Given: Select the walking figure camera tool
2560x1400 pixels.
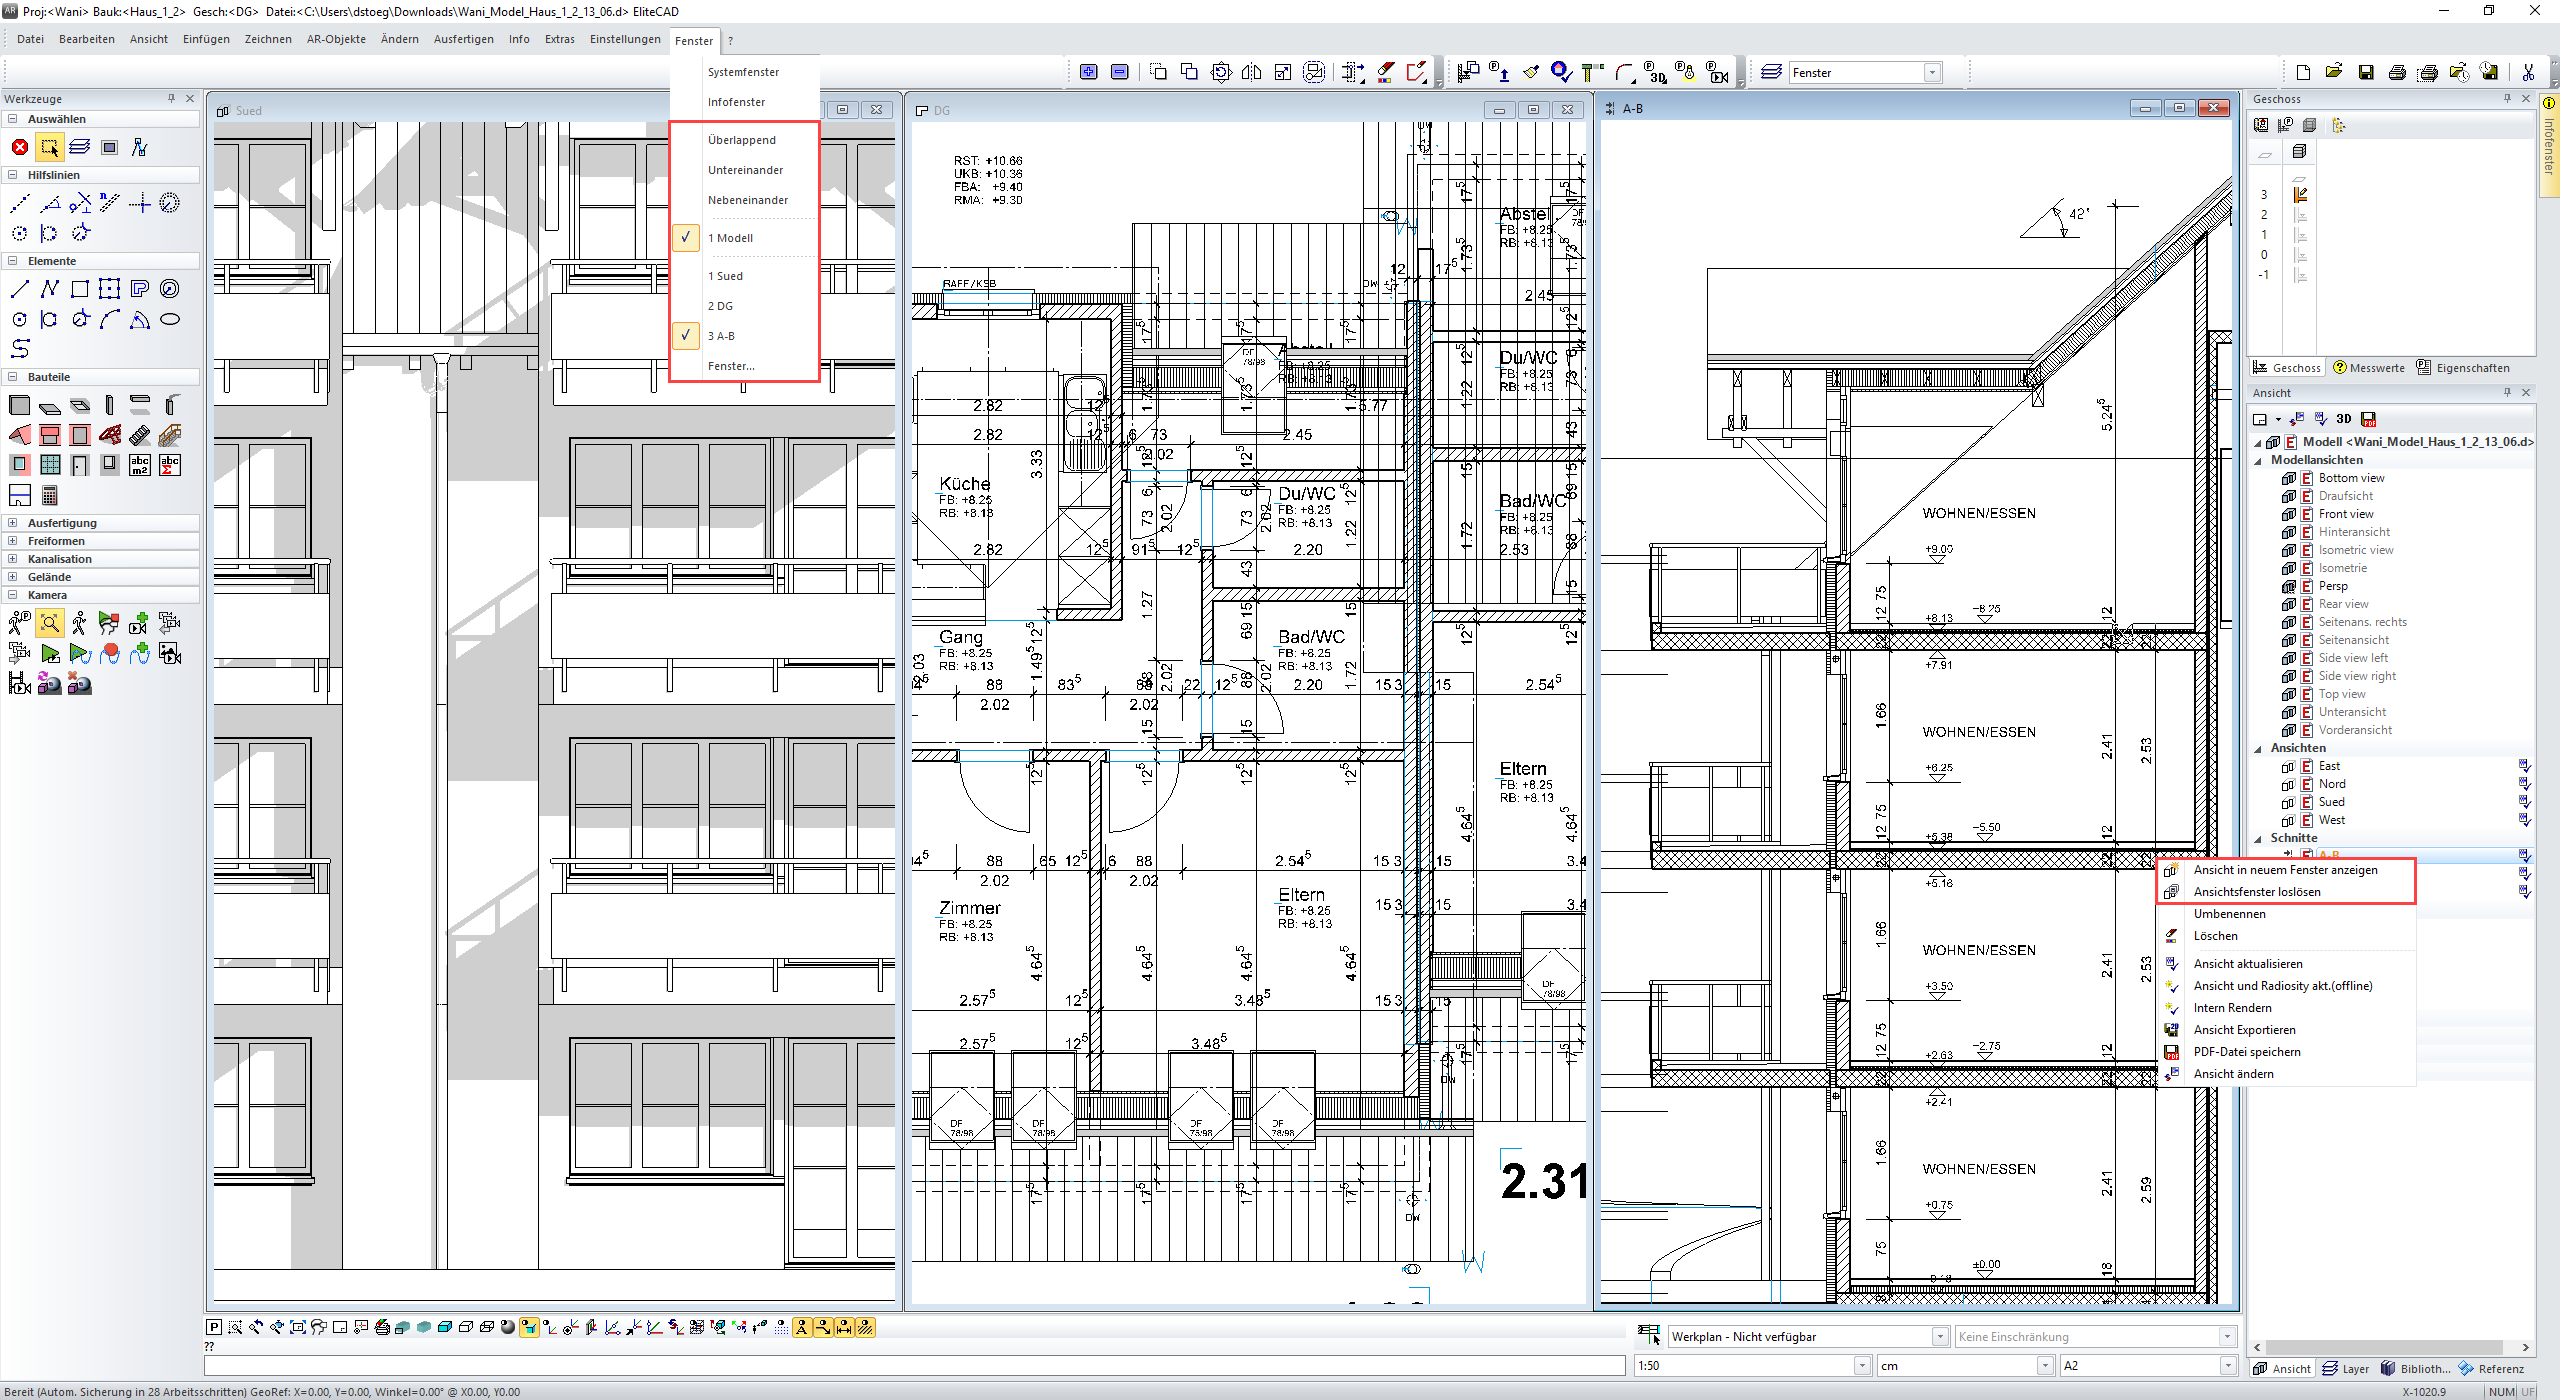Looking at the screenshot, I should point(79,623).
